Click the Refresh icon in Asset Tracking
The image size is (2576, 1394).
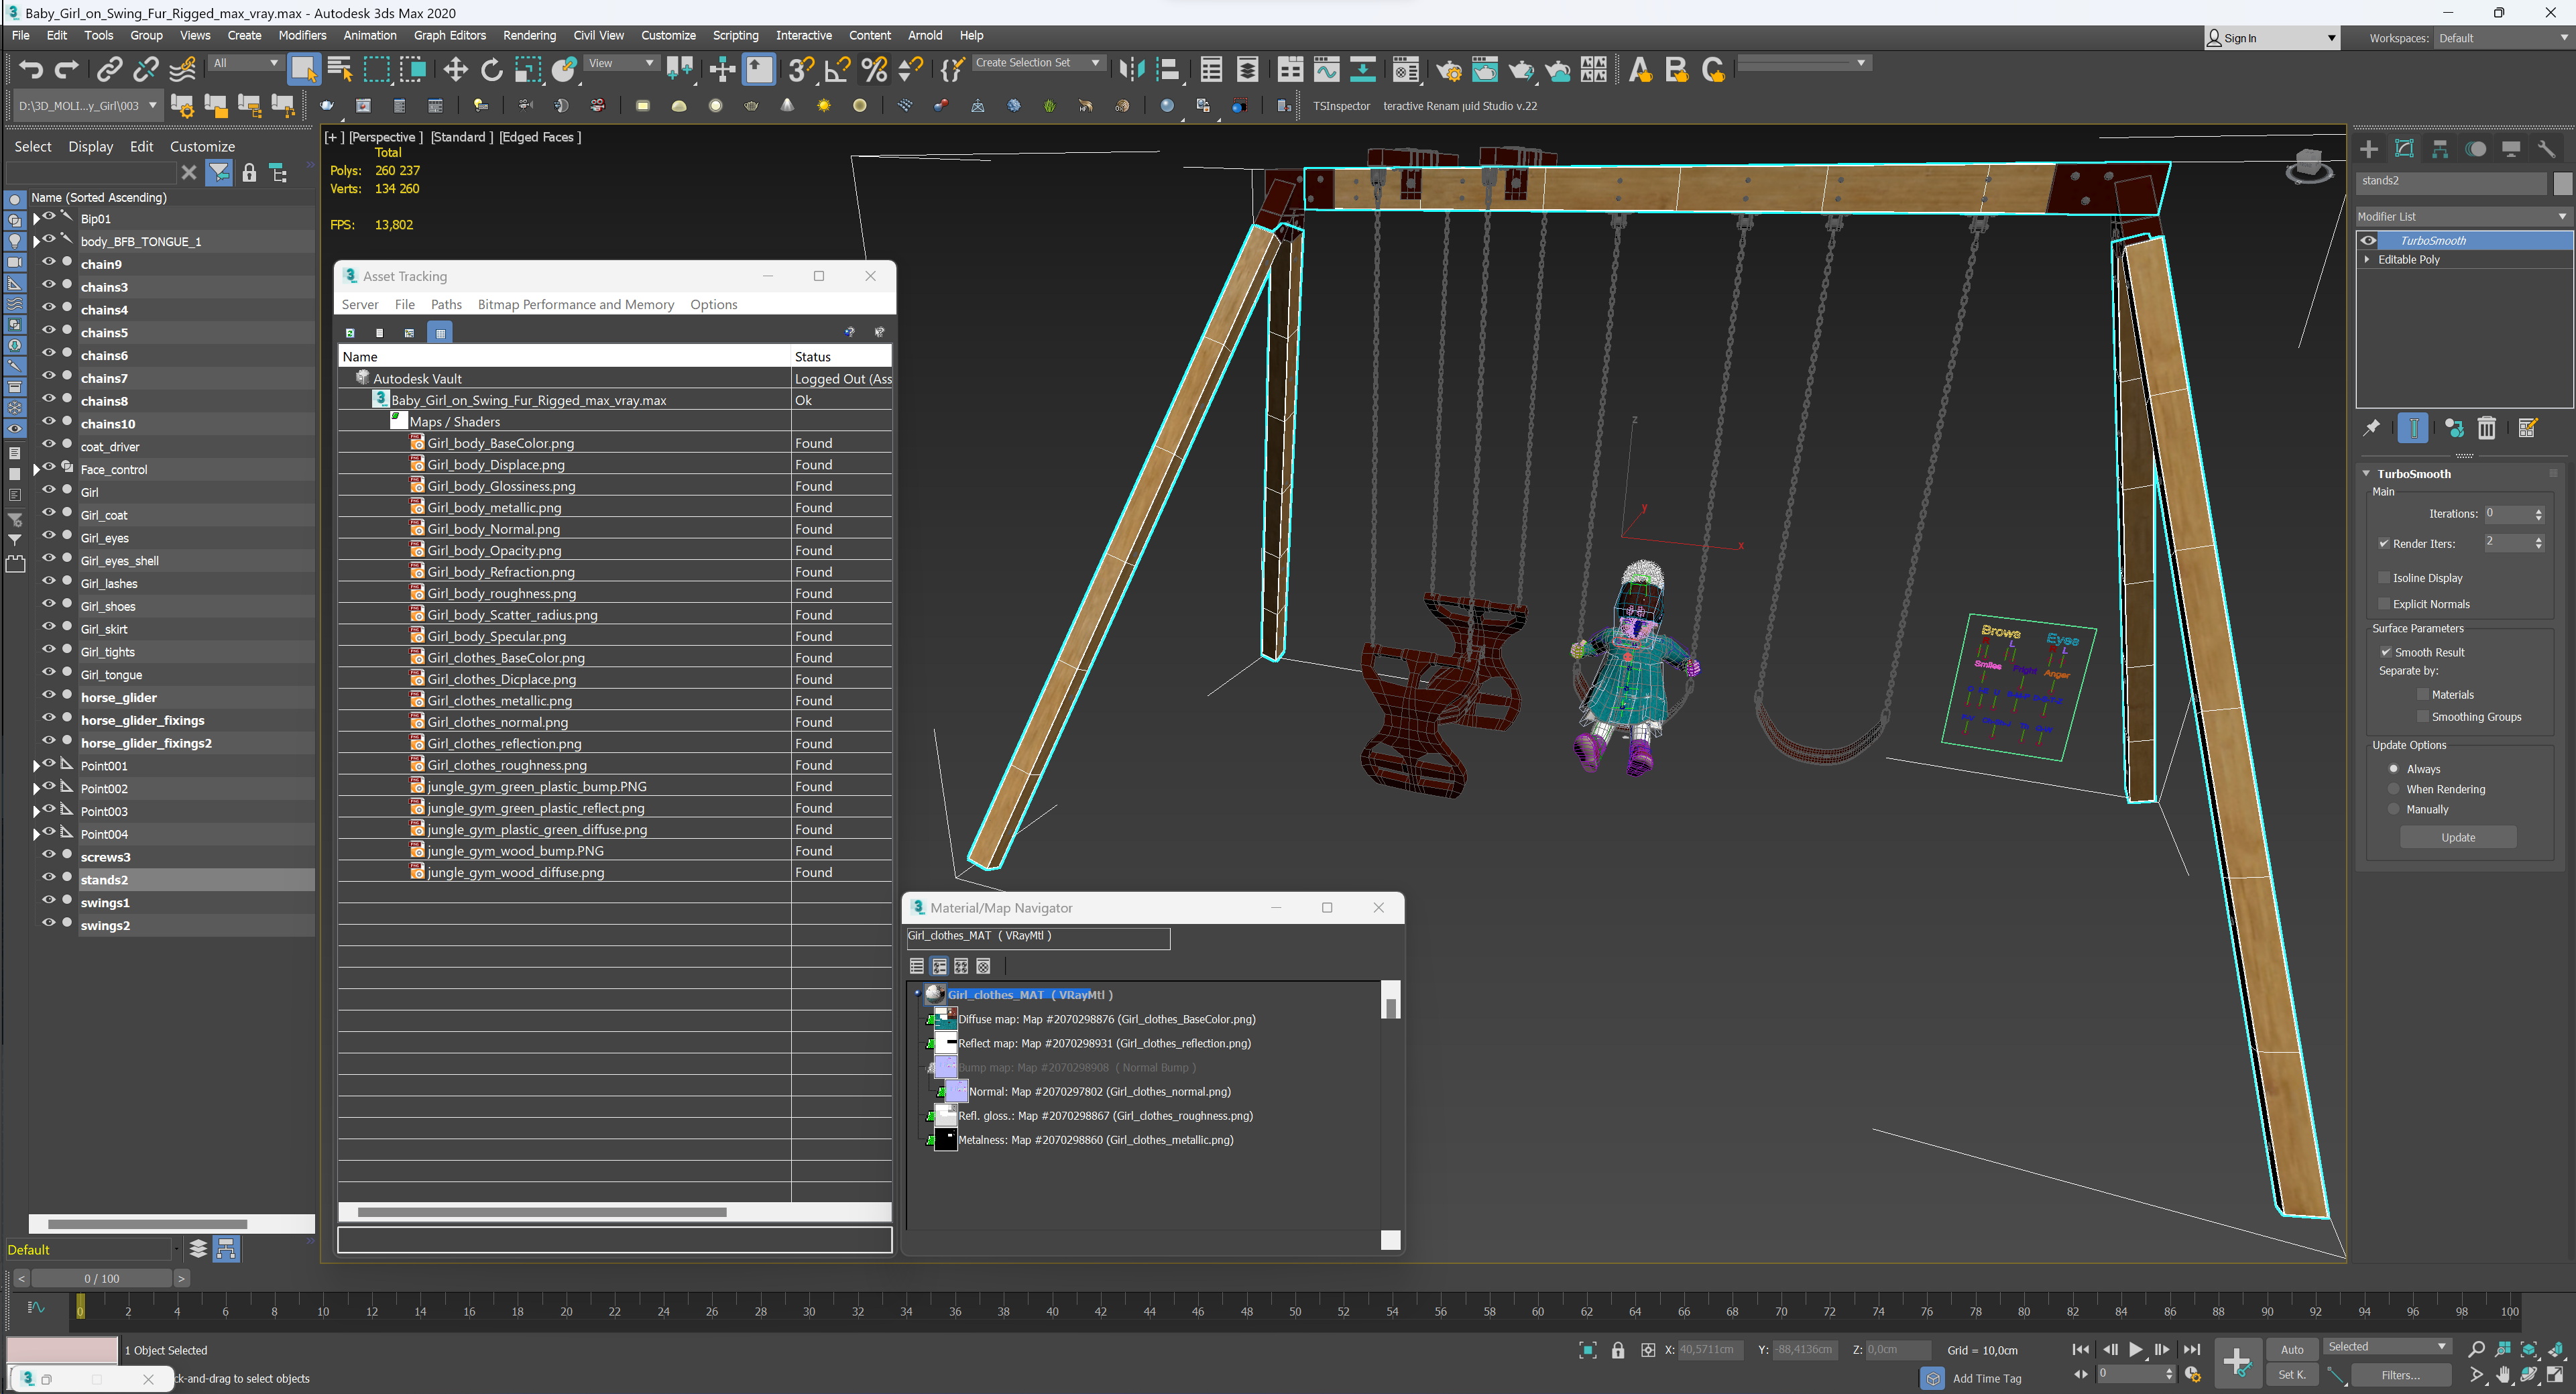(350, 332)
